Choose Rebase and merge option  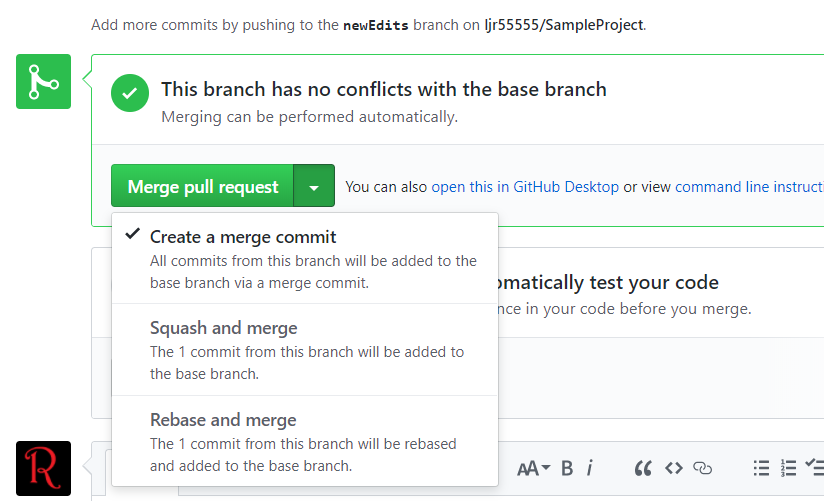305,441
